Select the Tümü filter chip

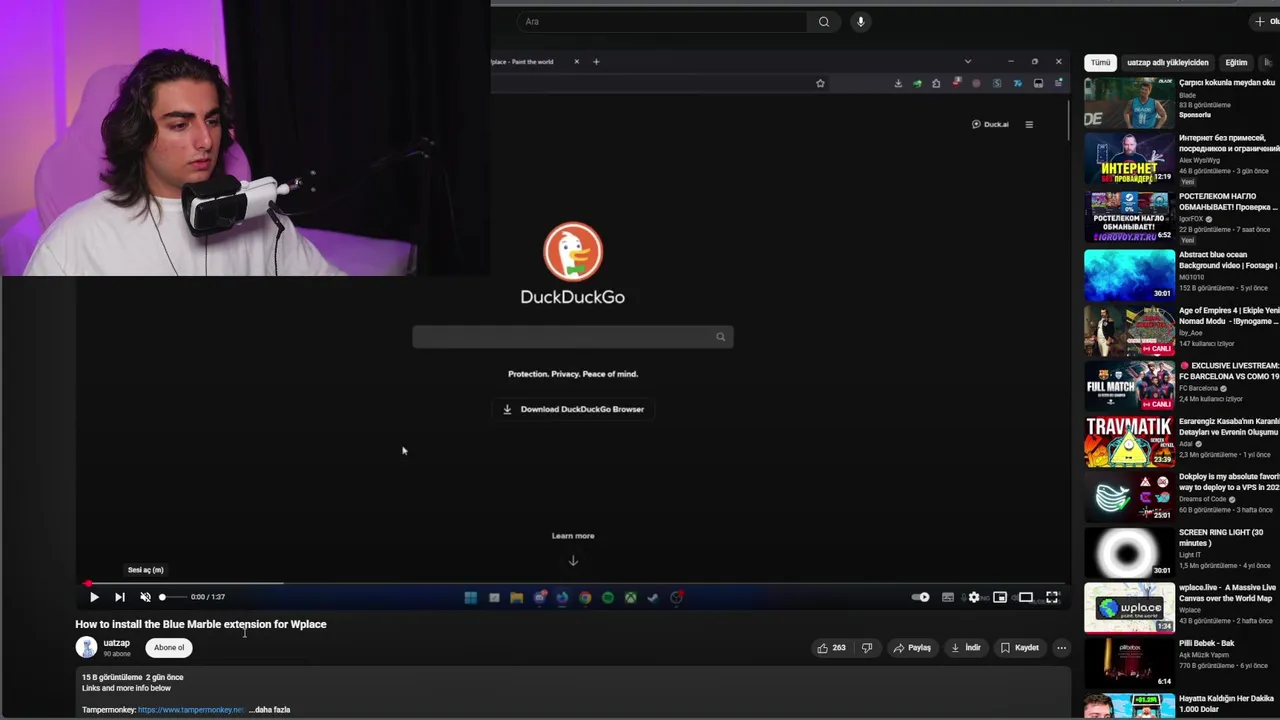point(1100,63)
